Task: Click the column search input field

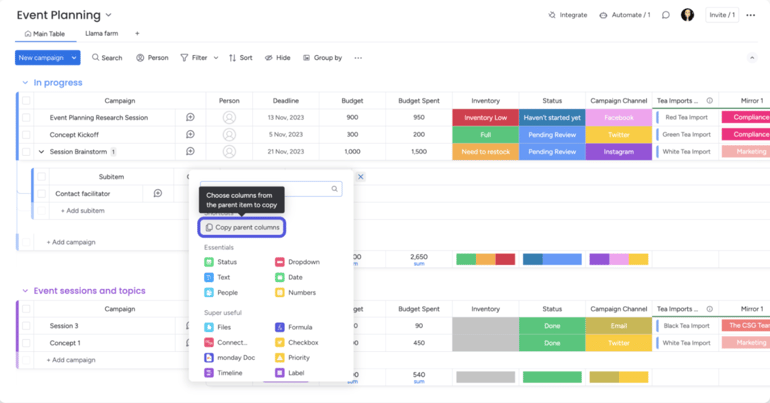Action: [271, 189]
